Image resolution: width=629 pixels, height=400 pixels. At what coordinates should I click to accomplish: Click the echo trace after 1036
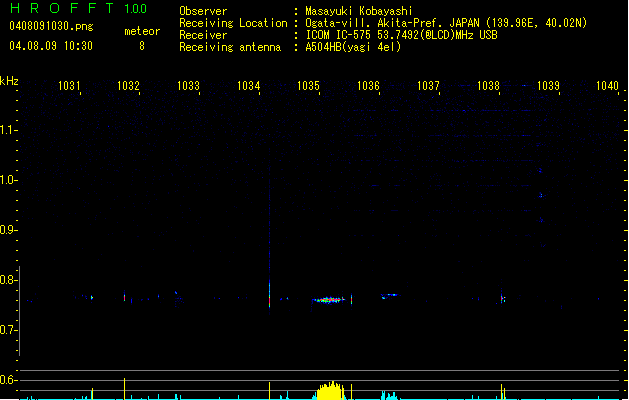(x=389, y=296)
